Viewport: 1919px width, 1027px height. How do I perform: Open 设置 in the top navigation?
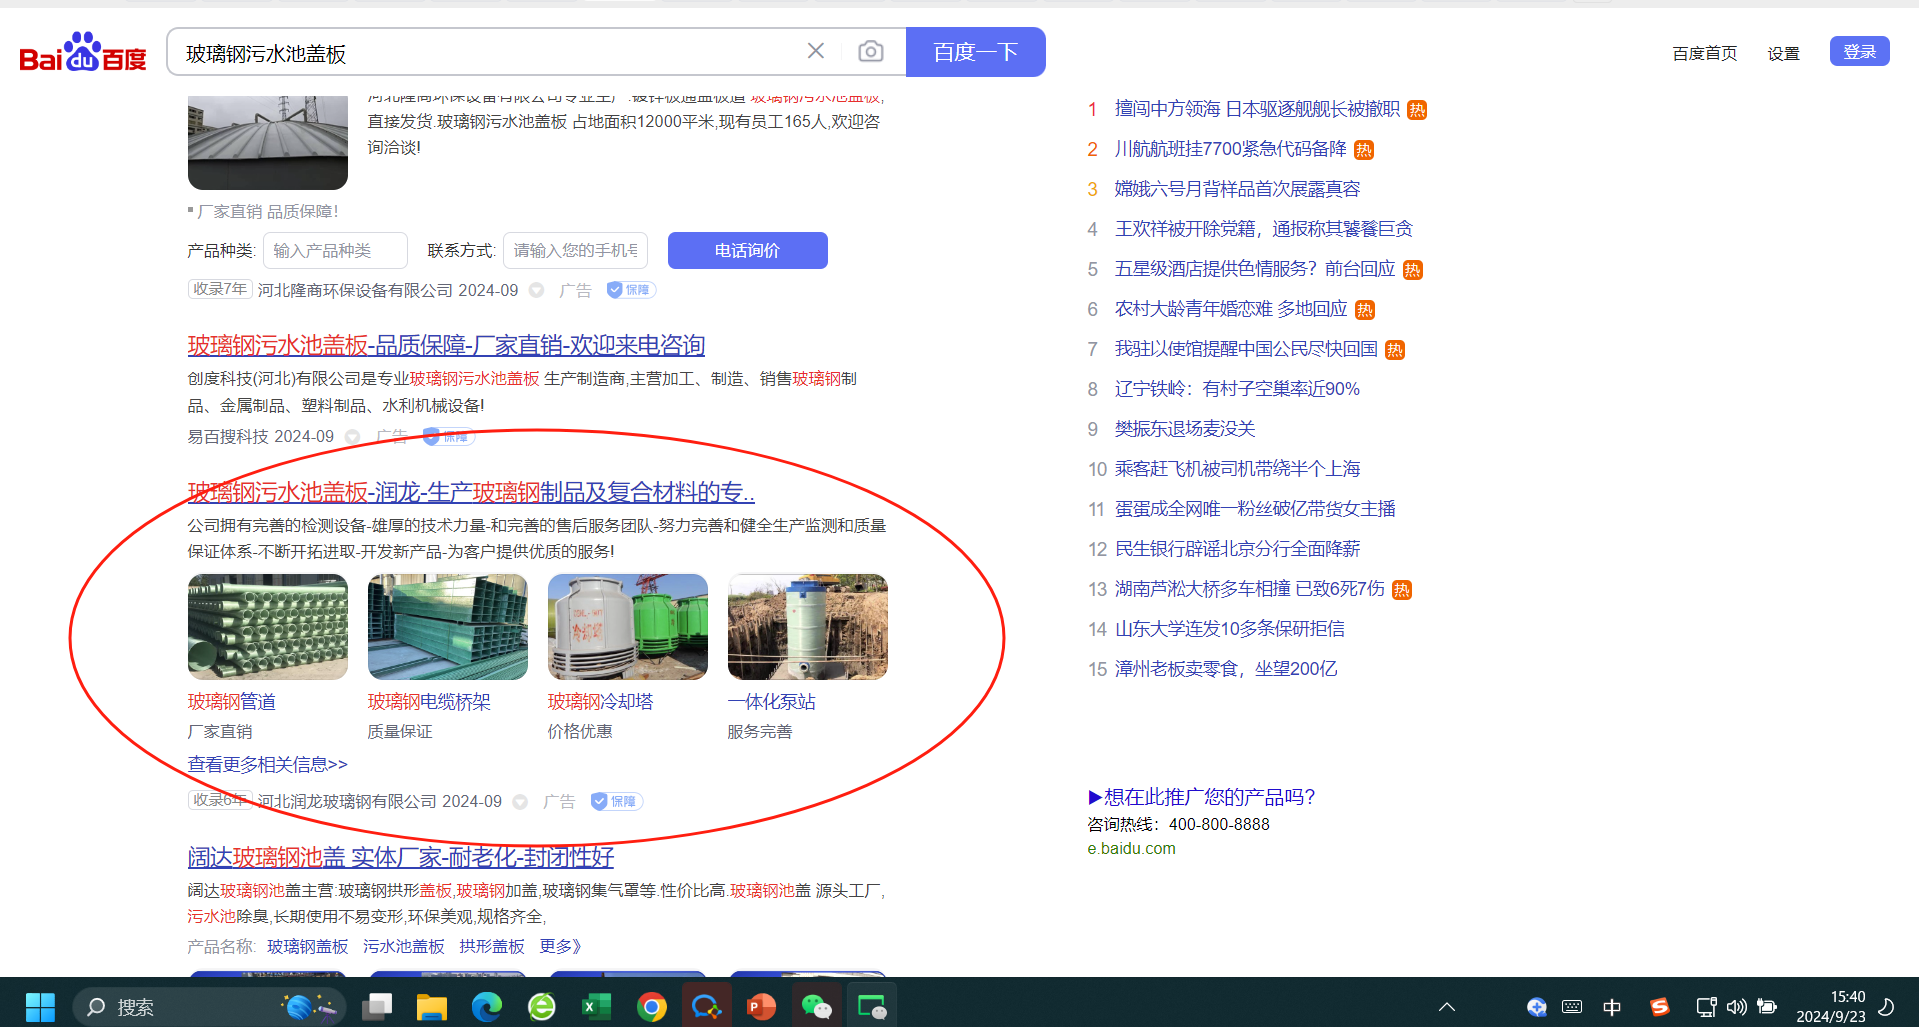click(x=1783, y=53)
